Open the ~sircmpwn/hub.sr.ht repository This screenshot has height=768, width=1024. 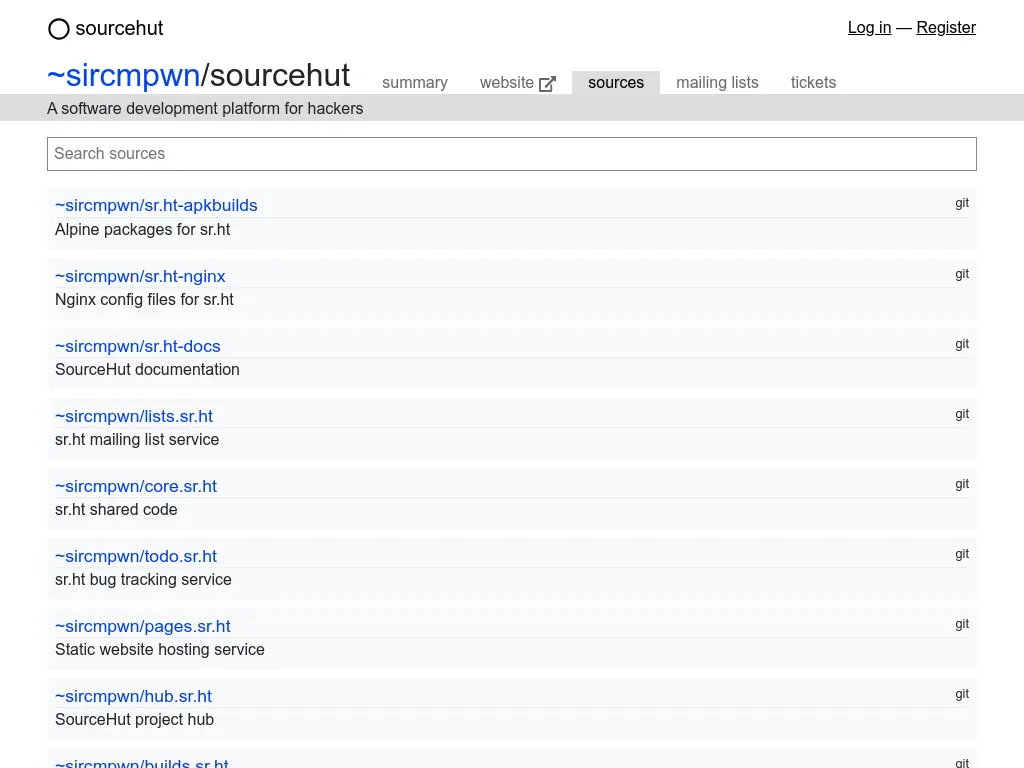133,696
